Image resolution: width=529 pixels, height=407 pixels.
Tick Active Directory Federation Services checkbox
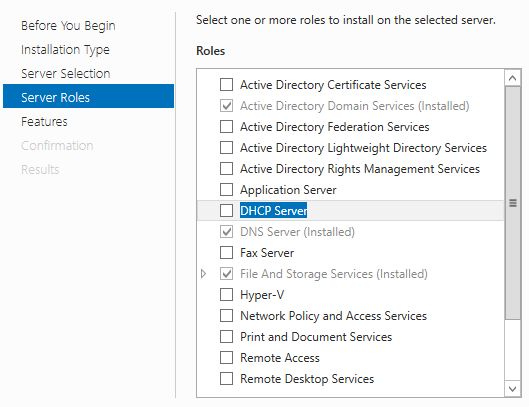click(226, 127)
